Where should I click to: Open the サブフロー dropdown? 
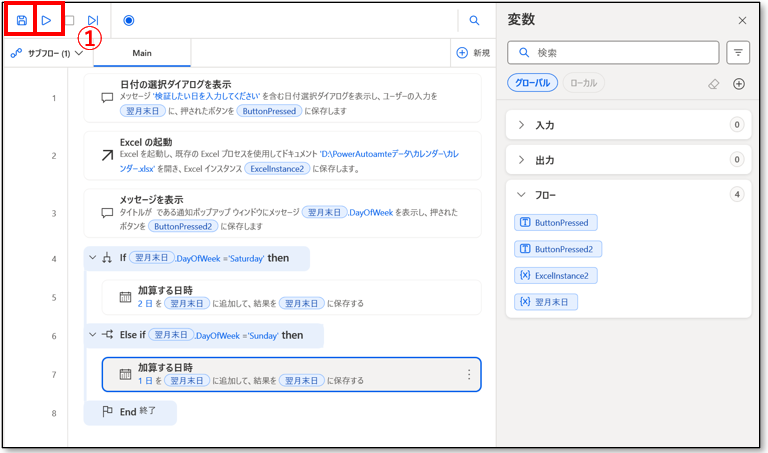[x=46, y=53]
